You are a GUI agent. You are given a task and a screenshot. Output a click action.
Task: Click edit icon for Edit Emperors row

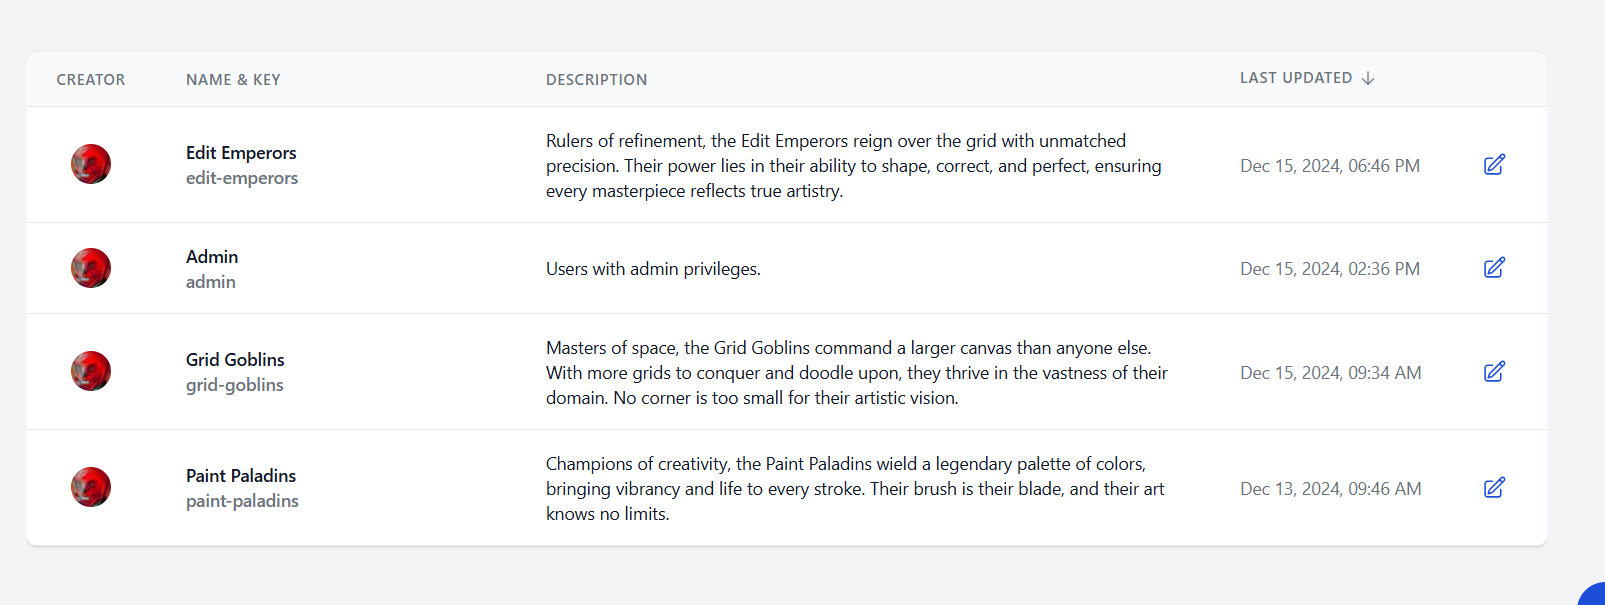[1494, 165]
